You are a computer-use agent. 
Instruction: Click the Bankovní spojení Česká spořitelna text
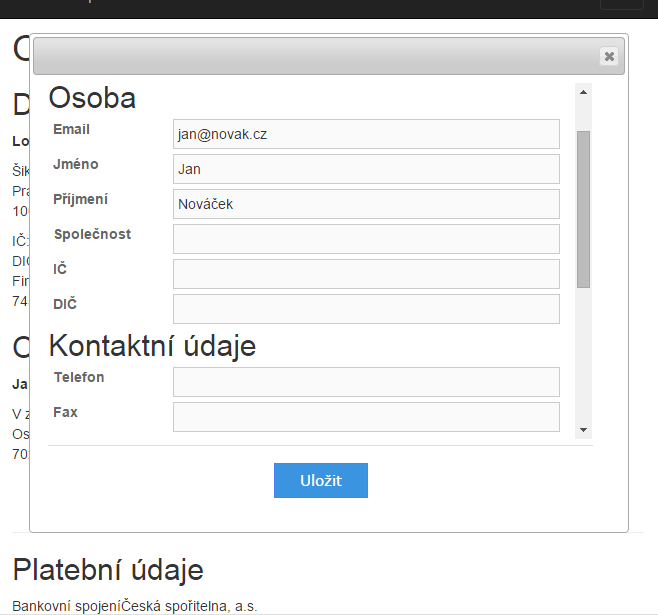[x=135, y=606]
